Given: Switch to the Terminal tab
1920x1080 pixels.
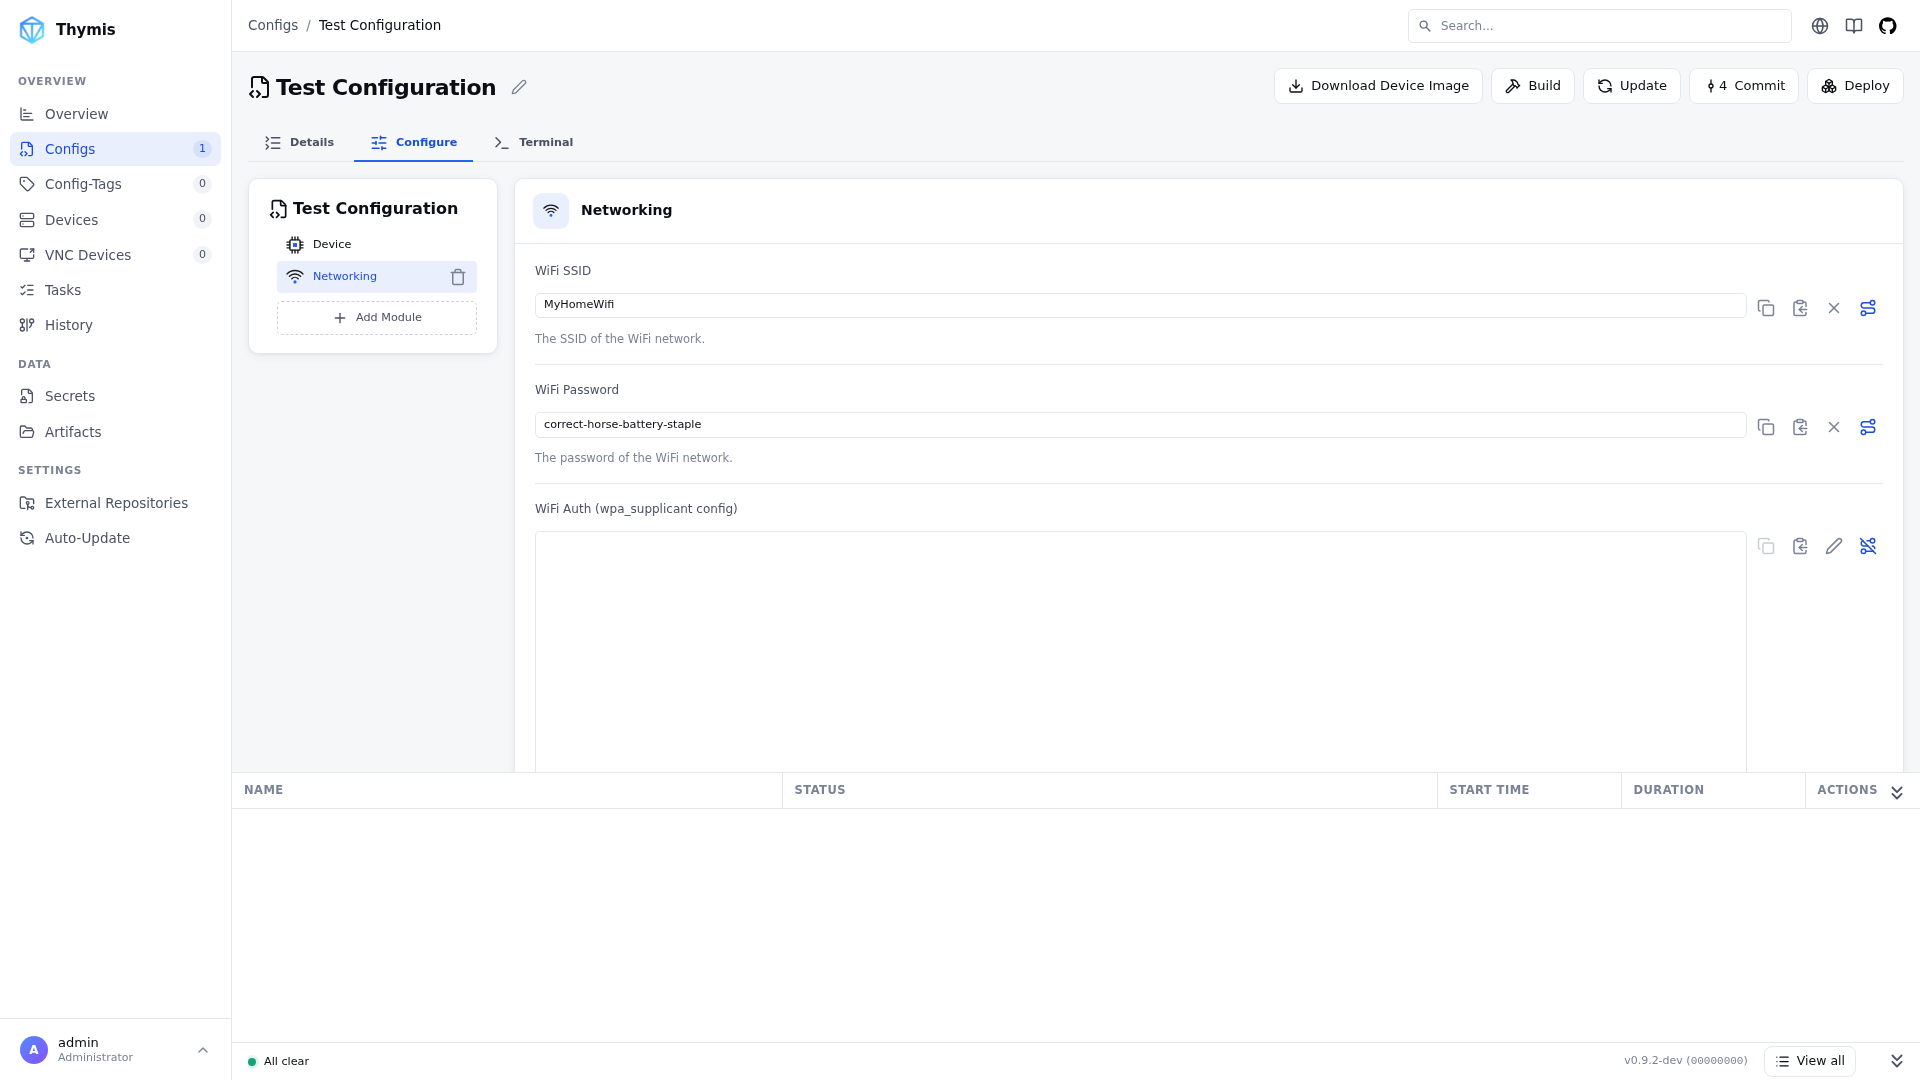Looking at the screenshot, I should [534, 143].
